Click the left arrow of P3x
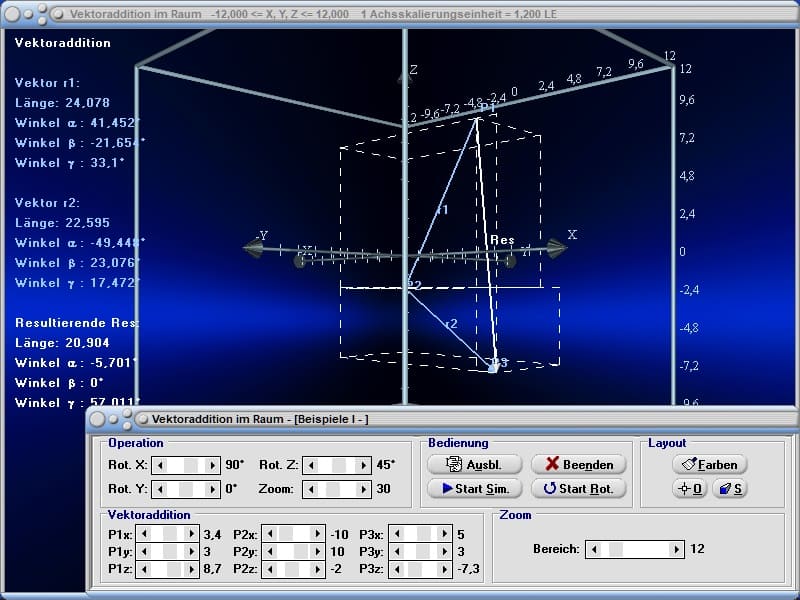800x600 pixels. point(397,534)
